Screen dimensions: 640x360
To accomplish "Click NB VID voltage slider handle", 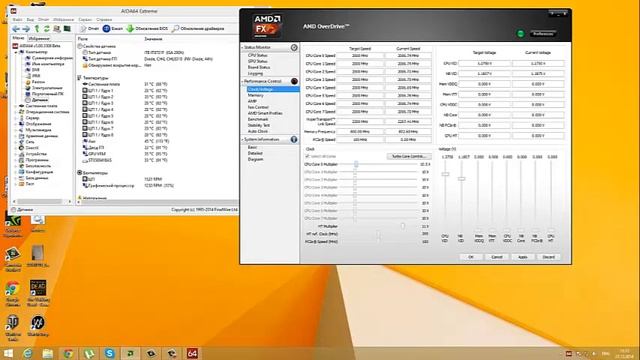I will point(461,179).
